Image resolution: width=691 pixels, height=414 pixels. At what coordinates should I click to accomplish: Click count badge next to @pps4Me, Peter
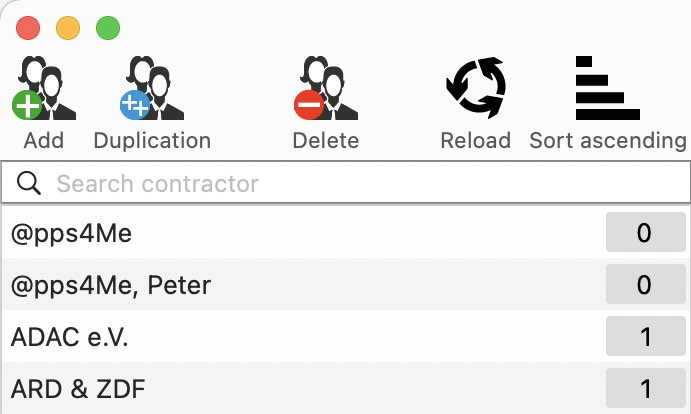coord(646,284)
